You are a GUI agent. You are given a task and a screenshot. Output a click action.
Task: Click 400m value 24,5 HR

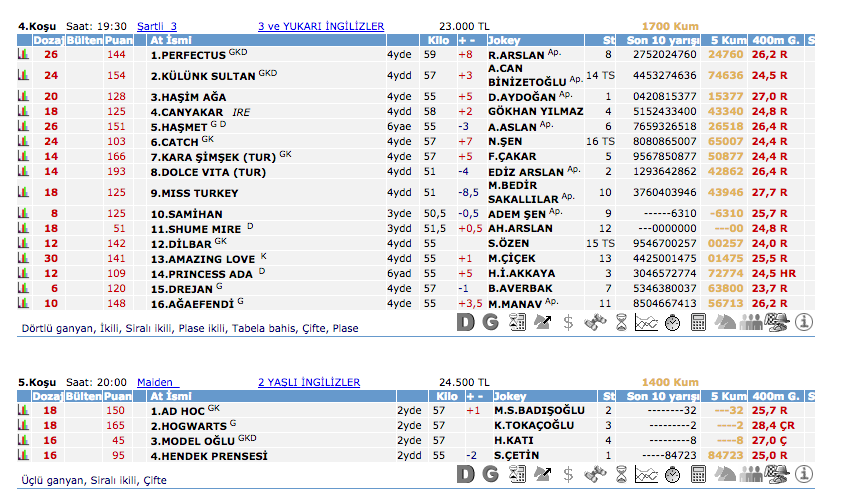(x=773, y=274)
